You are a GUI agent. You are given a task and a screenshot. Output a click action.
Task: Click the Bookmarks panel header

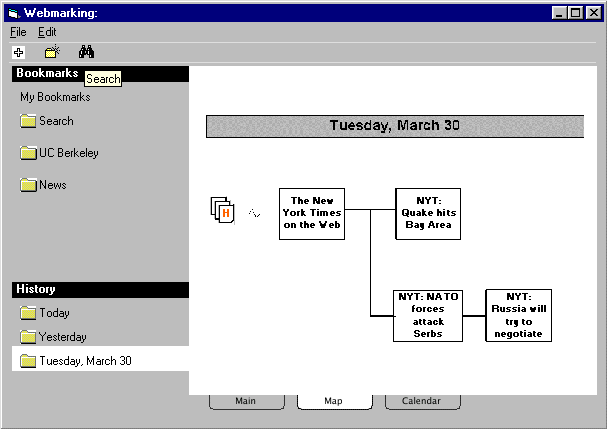point(100,74)
